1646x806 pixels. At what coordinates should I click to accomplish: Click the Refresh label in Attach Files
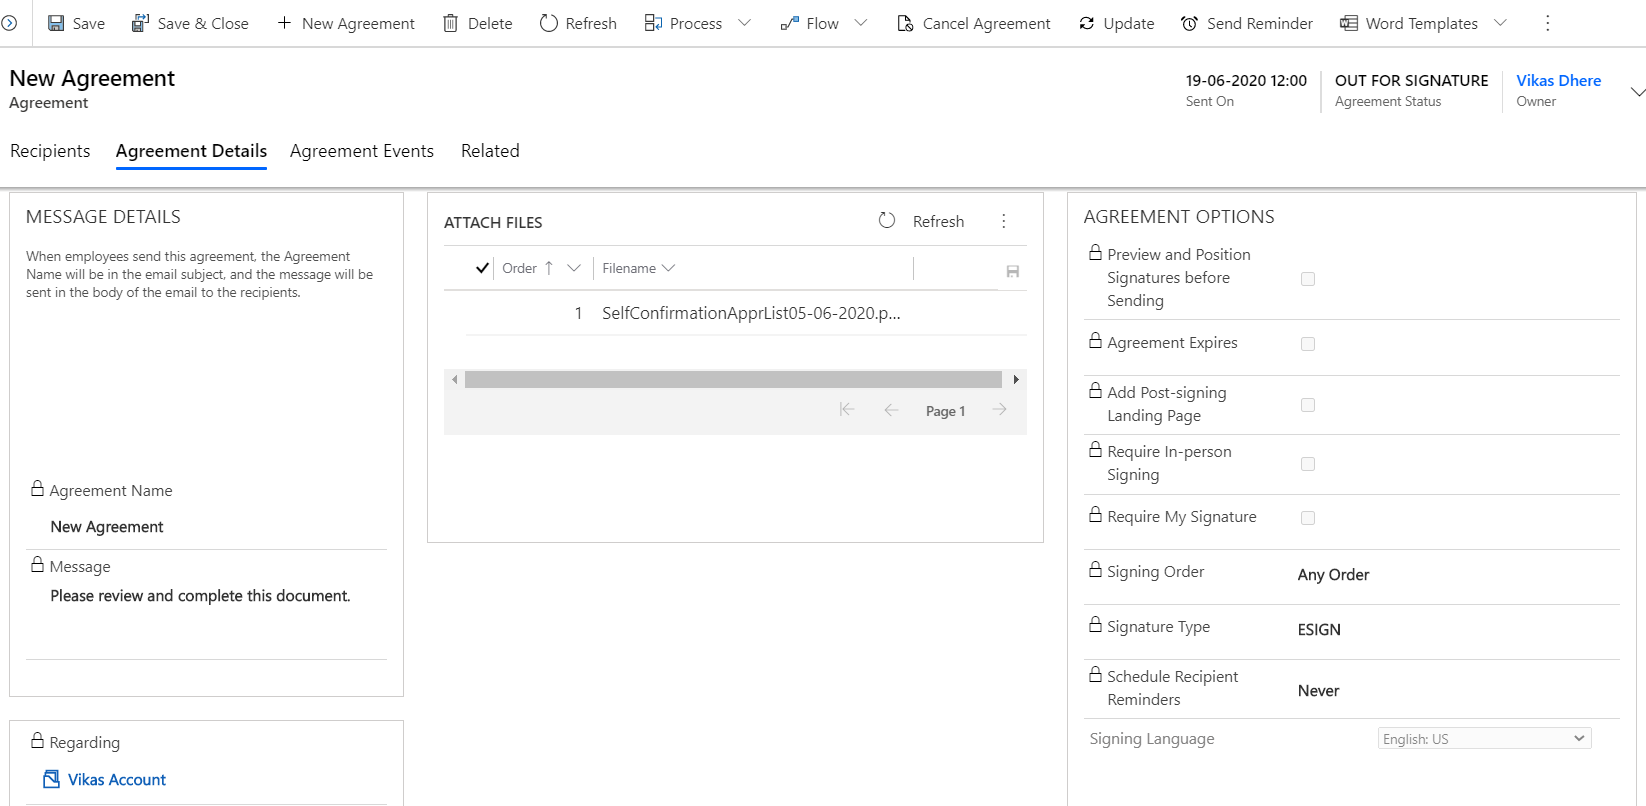tap(938, 222)
